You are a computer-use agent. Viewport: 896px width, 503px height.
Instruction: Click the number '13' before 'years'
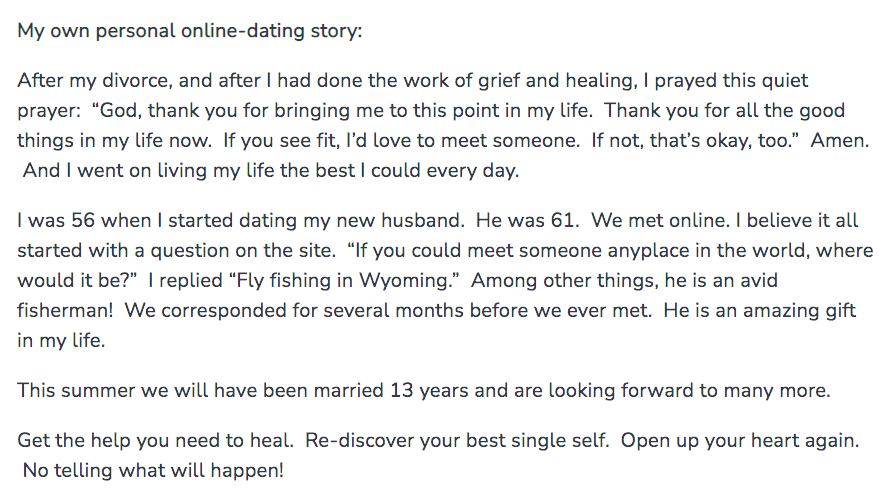402,390
